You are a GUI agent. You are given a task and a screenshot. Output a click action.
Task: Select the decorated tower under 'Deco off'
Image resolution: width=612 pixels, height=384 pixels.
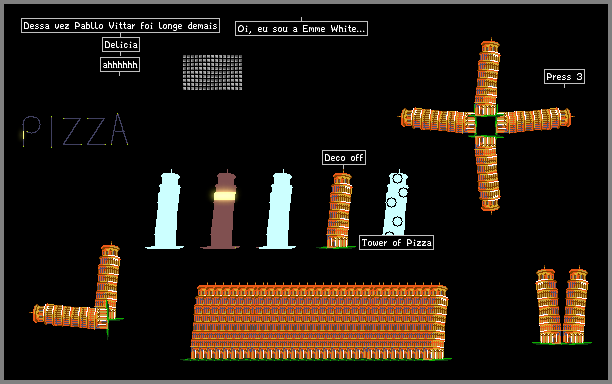pos(339,211)
